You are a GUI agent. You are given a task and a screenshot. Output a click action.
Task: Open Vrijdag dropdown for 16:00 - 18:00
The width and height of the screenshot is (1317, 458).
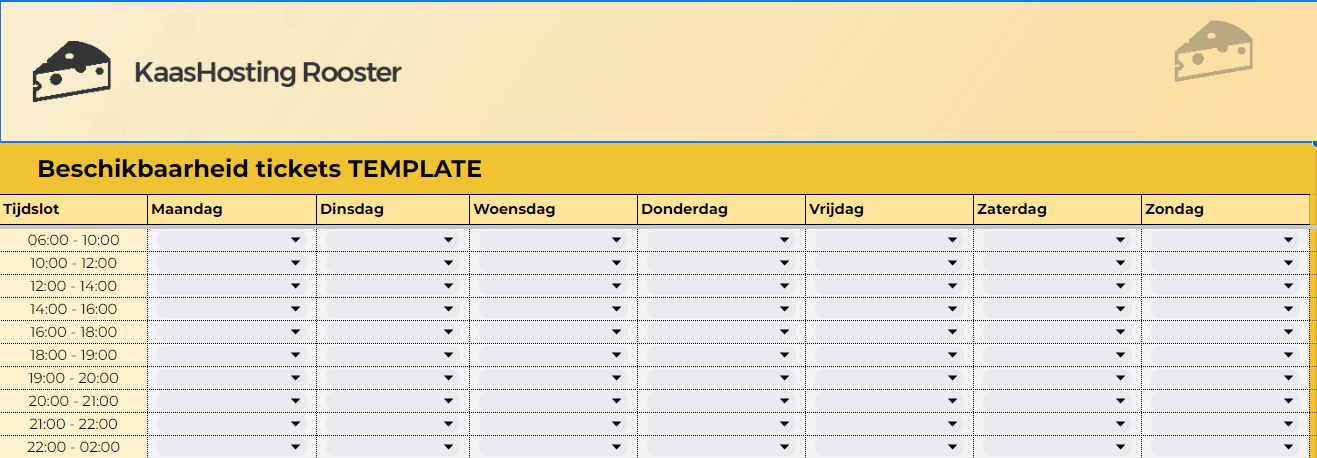pyautogui.click(x=953, y=332)
